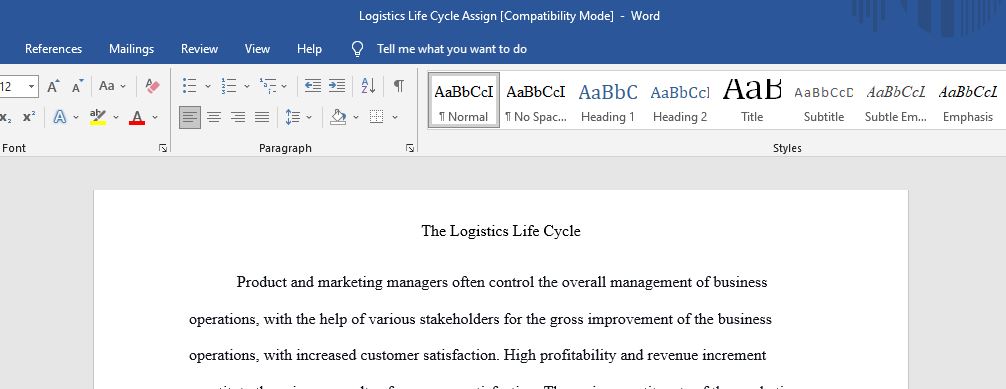The image size is (1006, 389).
Task: Open the Font Color dropdown arrow
Action: point(155,117)
